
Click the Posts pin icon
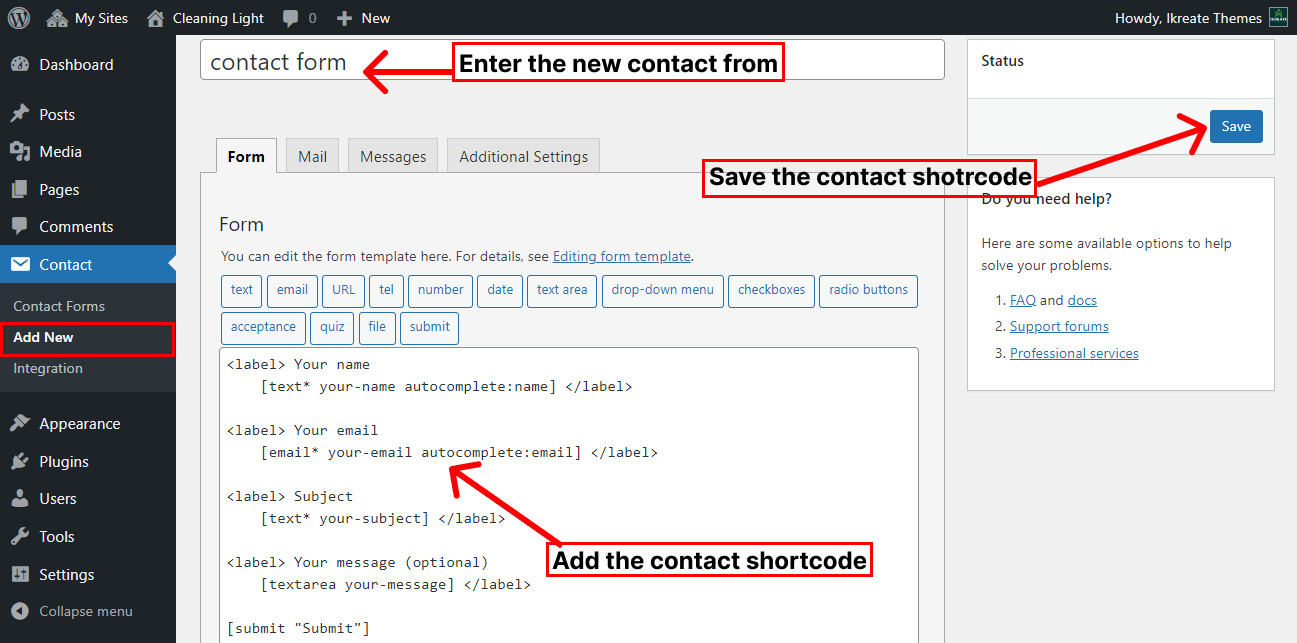pyautogui.click(x=20, y=114)
